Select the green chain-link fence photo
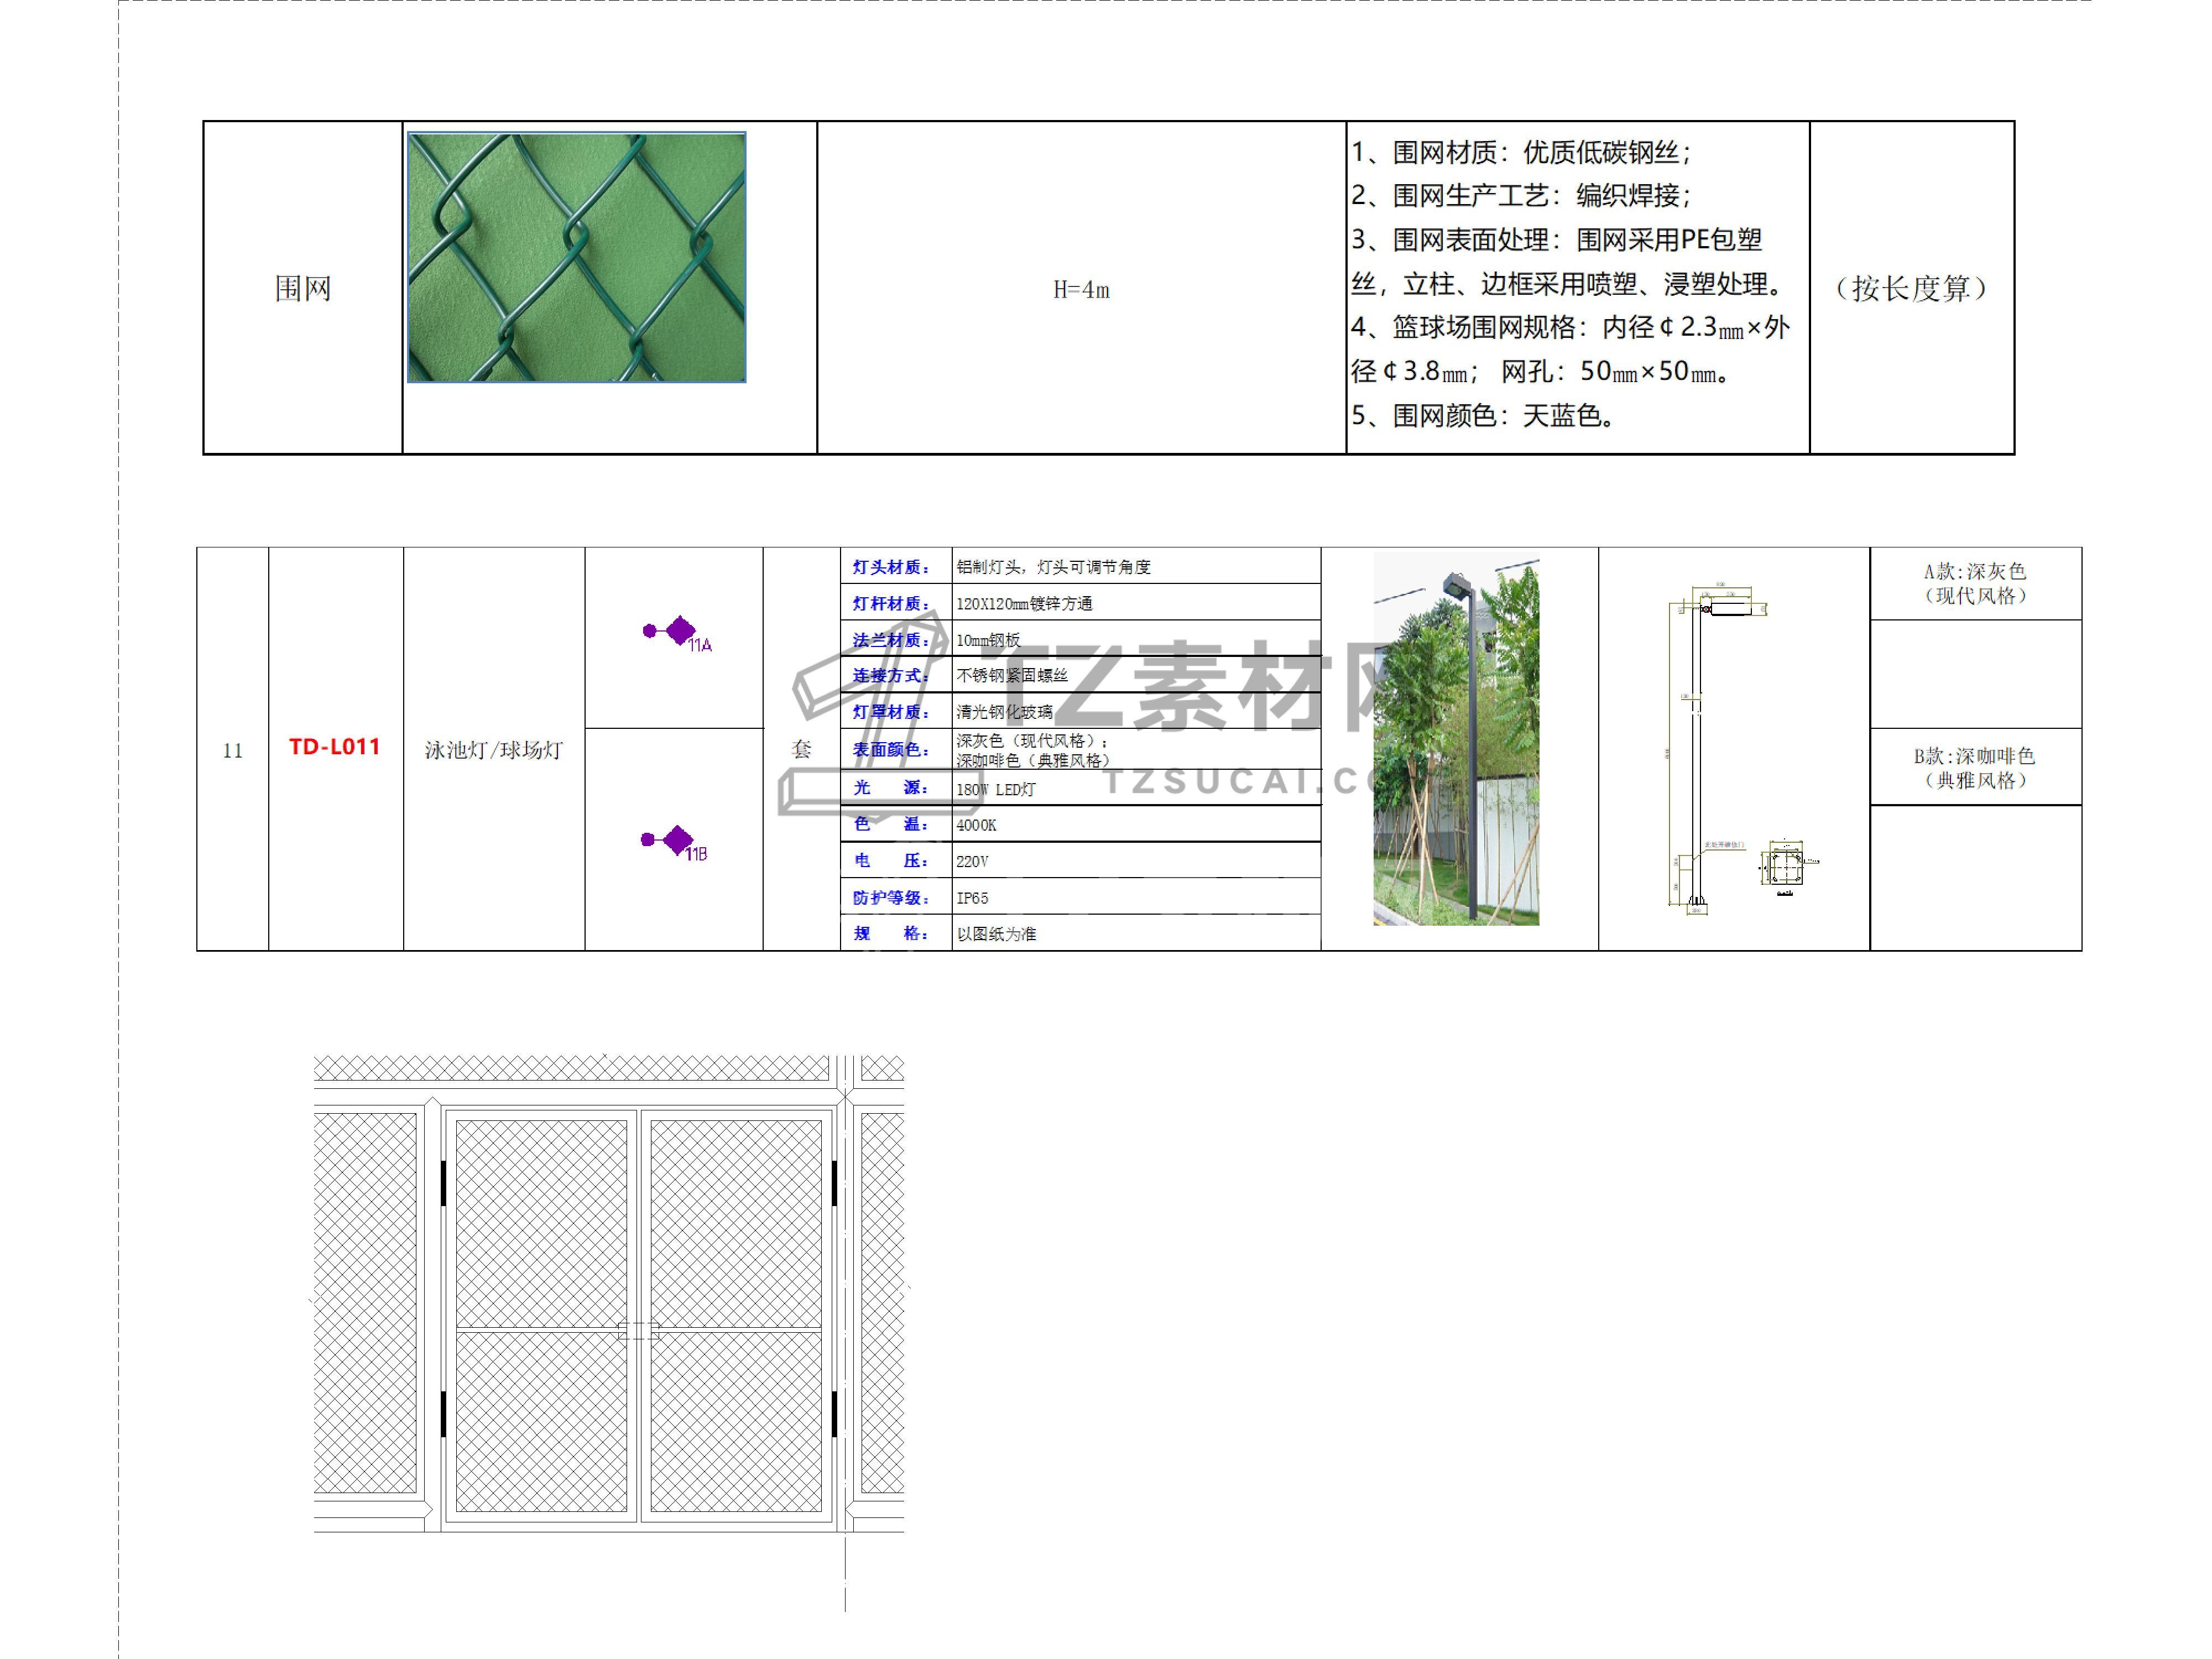The image size is (2212, 1659). [x=577, y=257]
